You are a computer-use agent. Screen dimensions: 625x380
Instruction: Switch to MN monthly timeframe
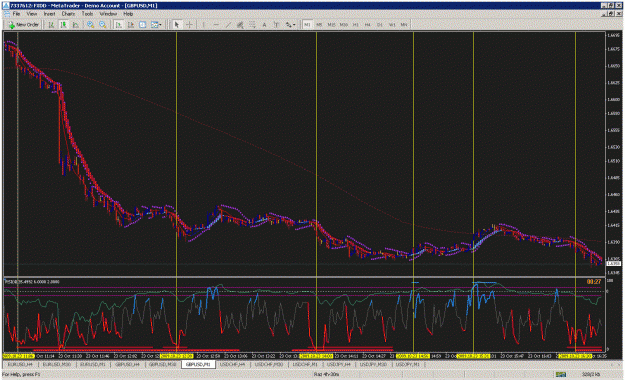[404, 25]
